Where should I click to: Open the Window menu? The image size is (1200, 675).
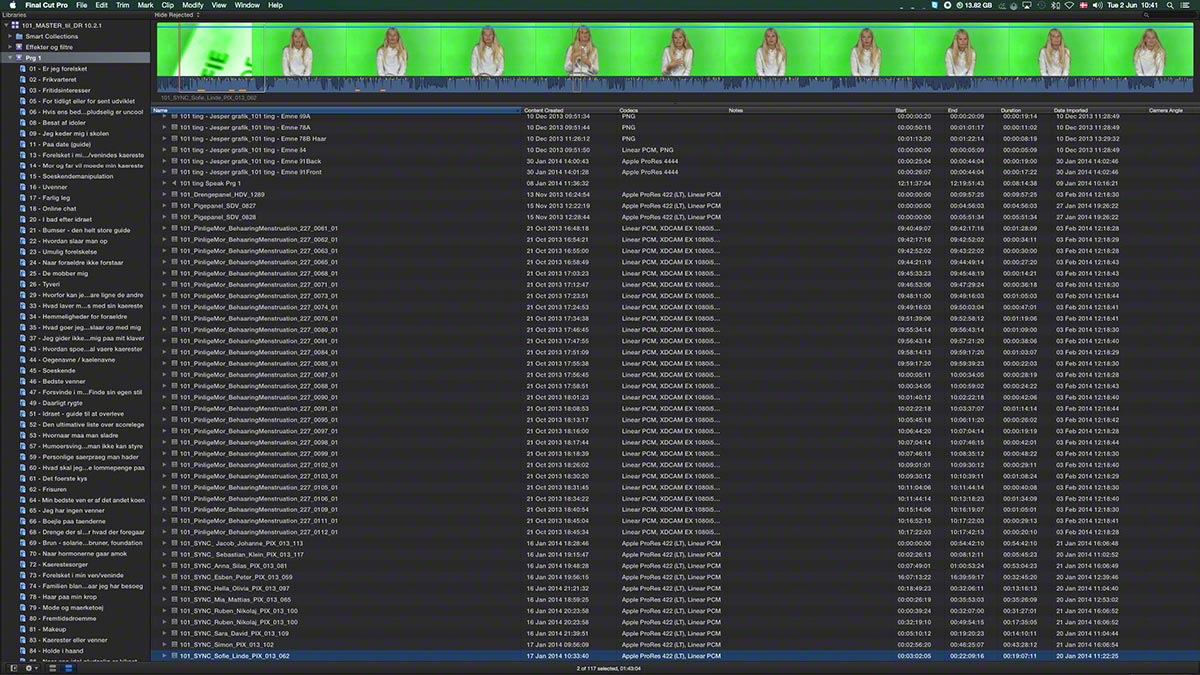pyautogui.click(x=247, y=5)
